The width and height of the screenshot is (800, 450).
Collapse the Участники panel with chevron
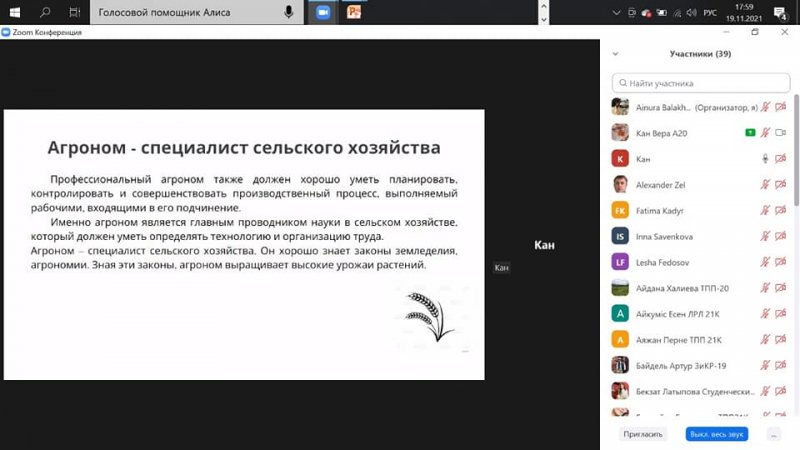coord(616,54)
